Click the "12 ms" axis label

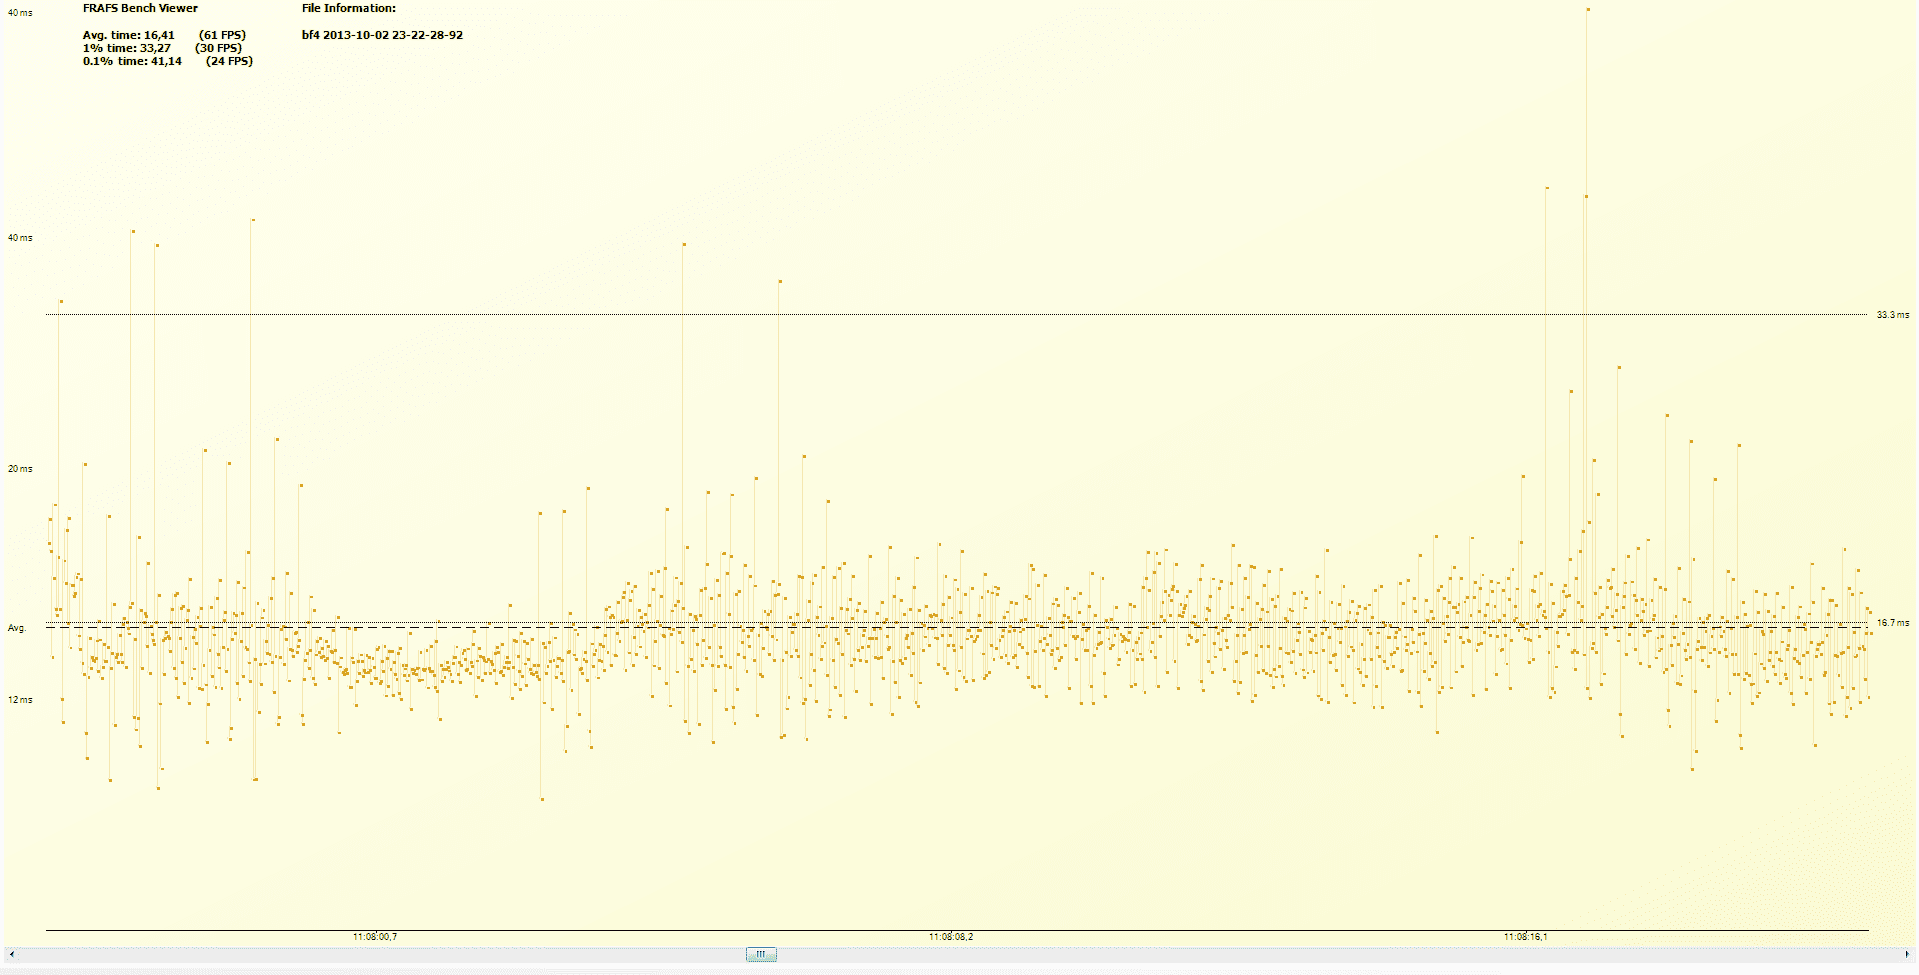click(x=20, y=700)
